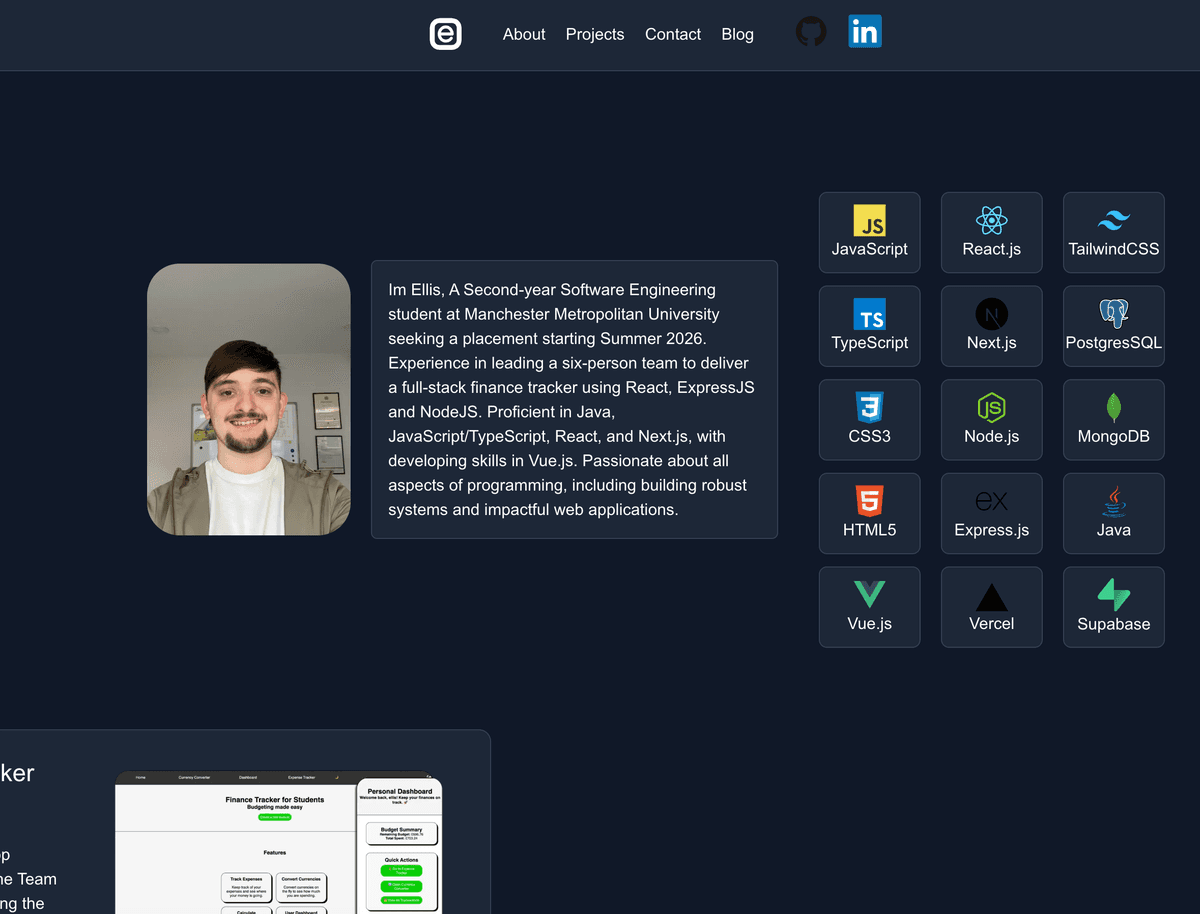The width and height of the screenshot is (1200, 914).
Task: Open the About navigation link
Action: pyautogui.click(x=524, y=34)
